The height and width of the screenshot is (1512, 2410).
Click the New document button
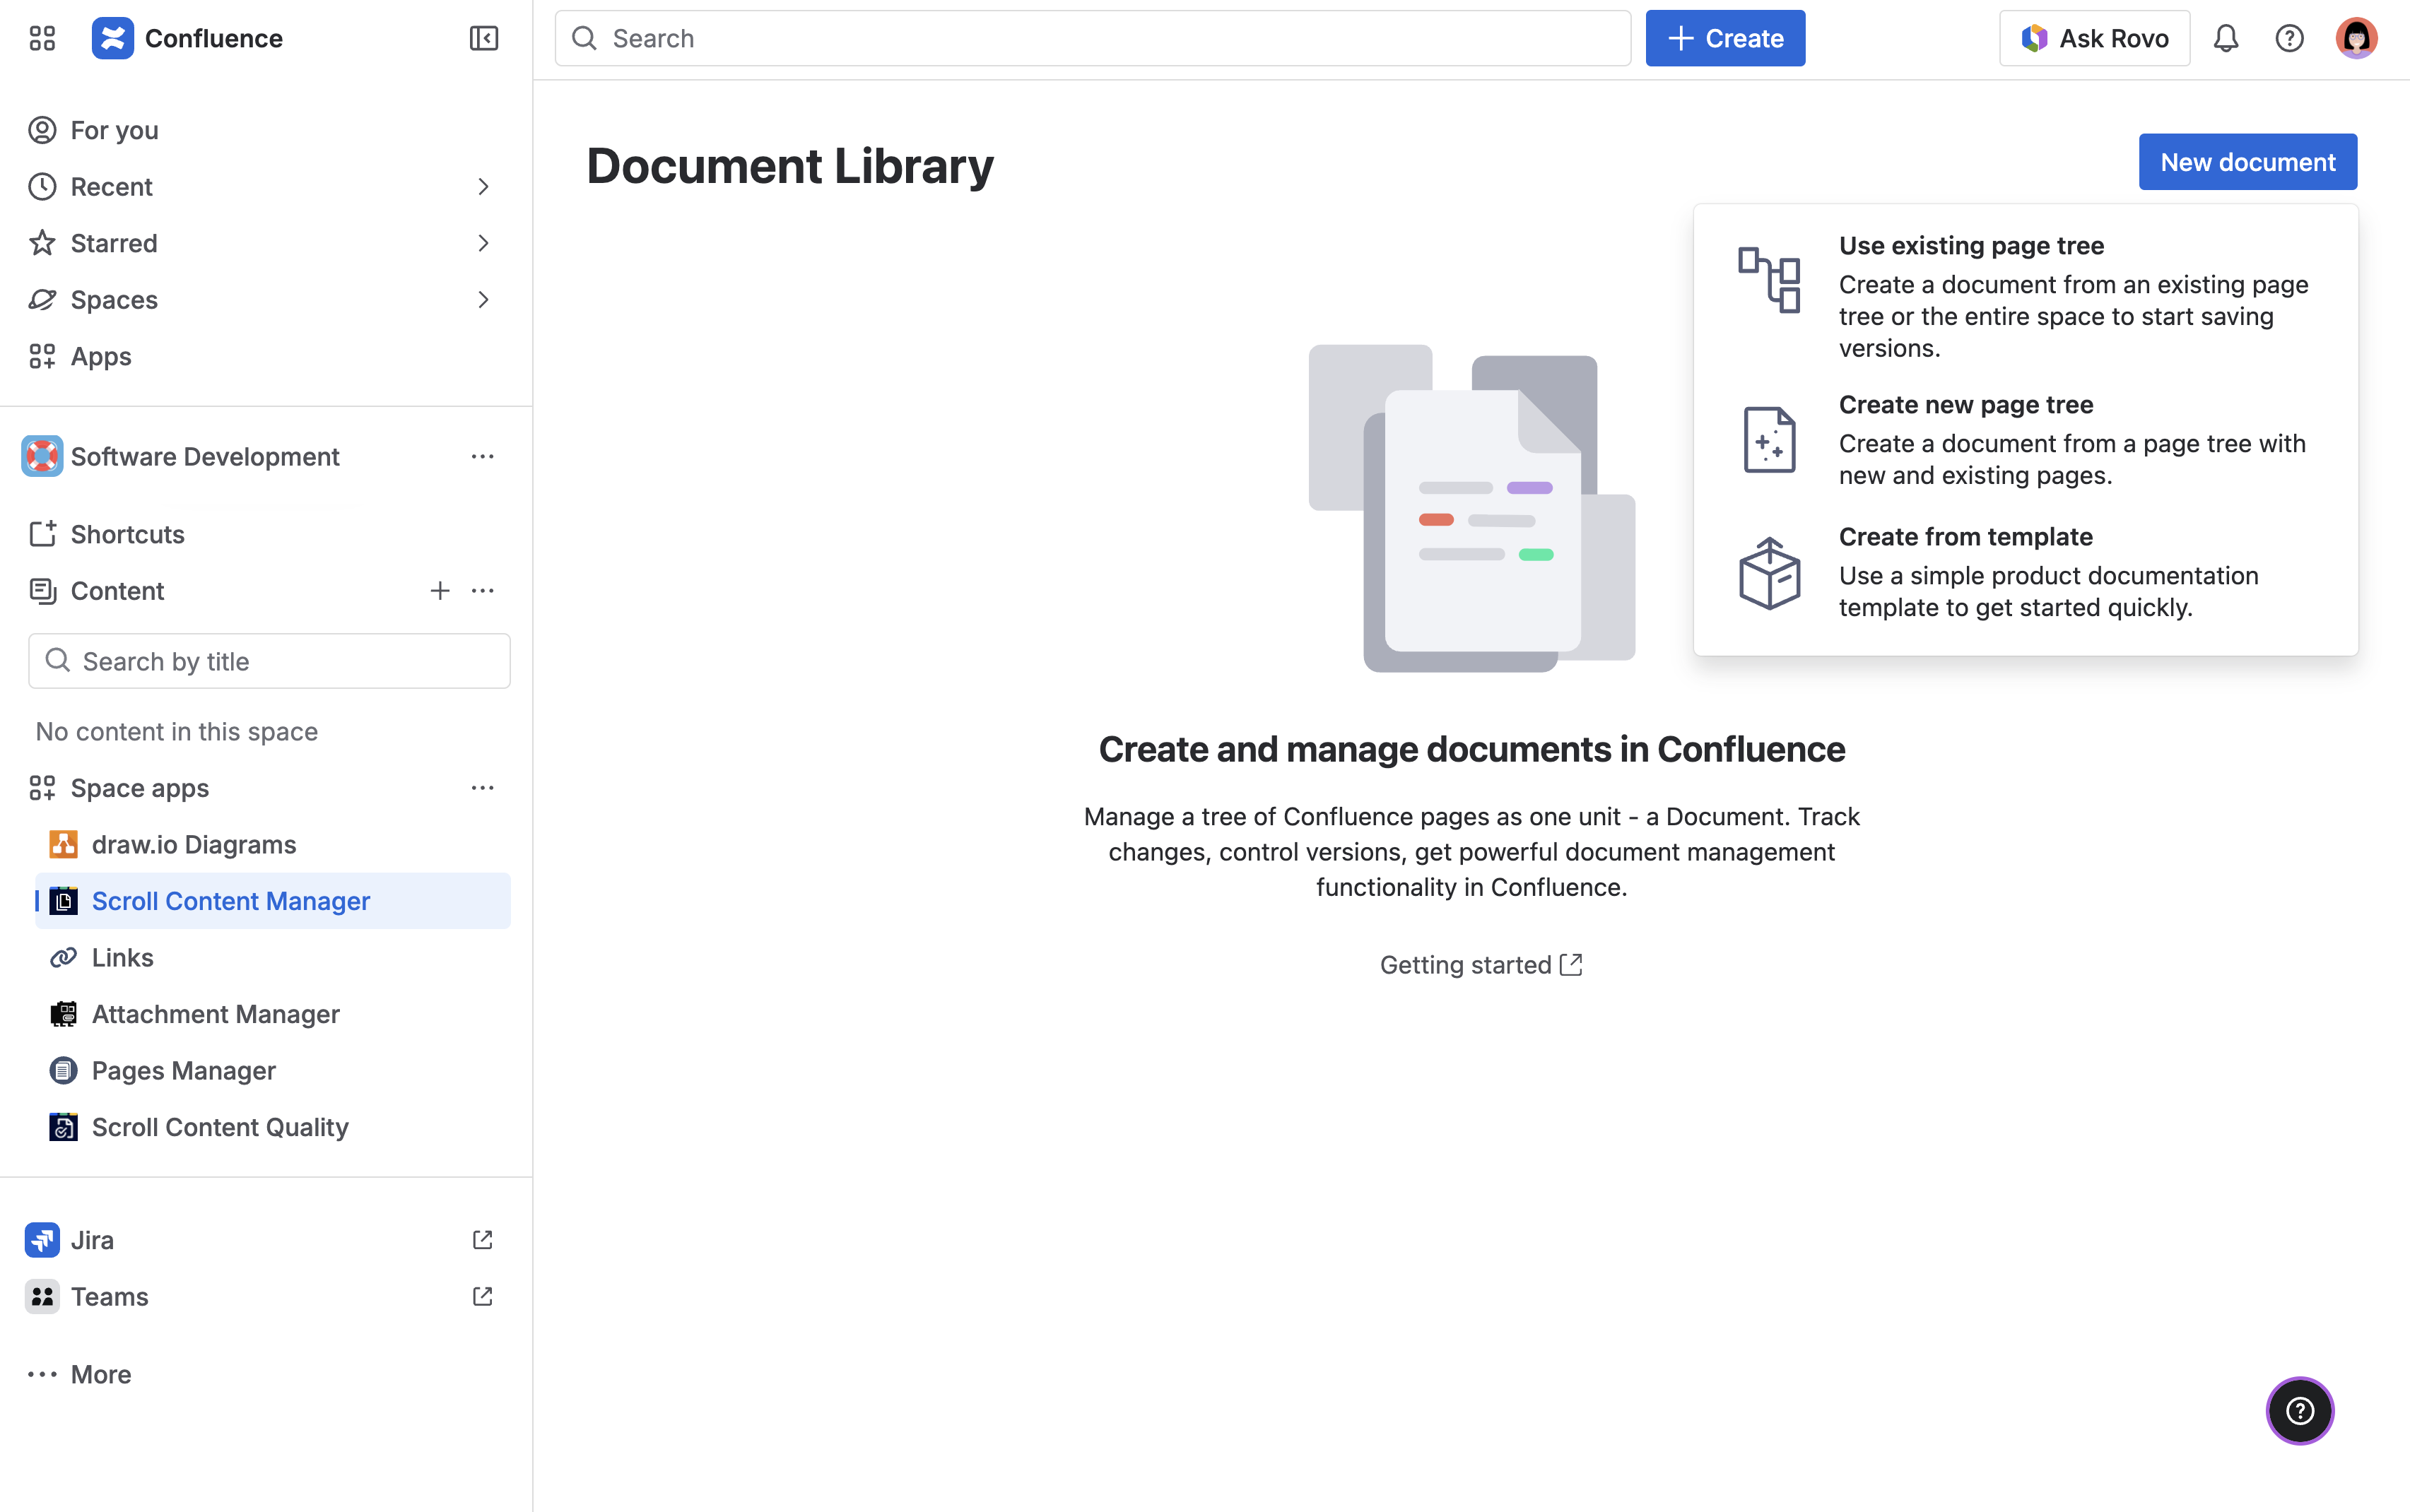tap(2247, 161)
